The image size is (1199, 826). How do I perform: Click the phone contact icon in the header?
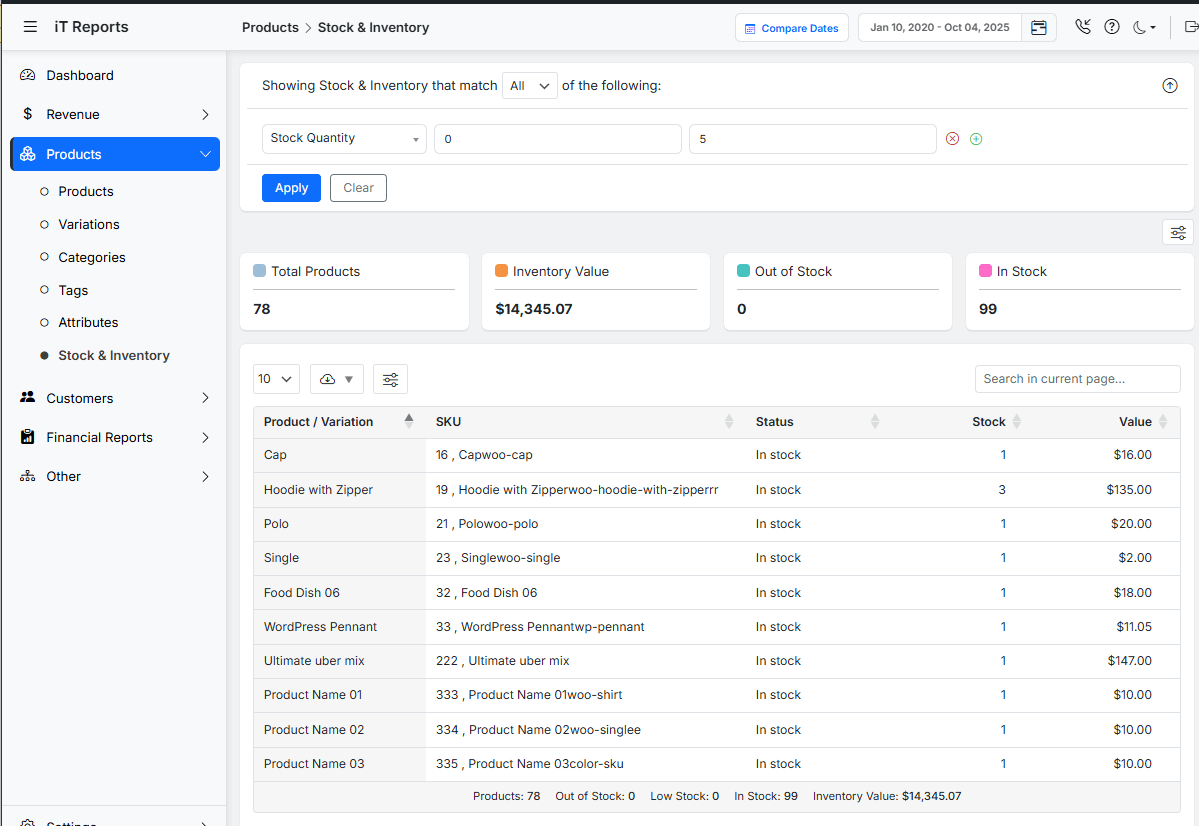point(1083,27)
